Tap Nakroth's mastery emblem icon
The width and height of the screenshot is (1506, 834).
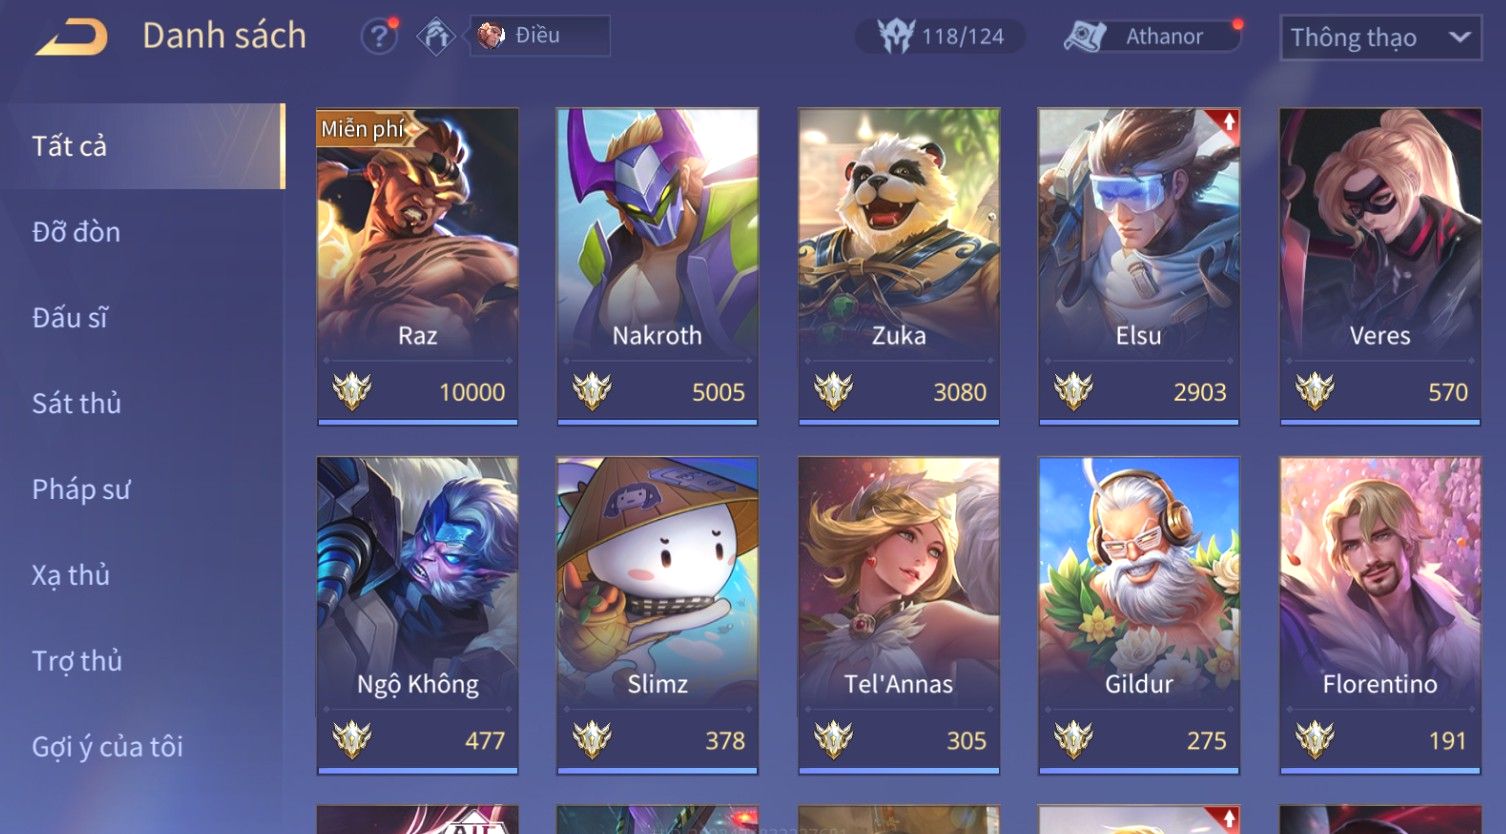tap(592, 391)
